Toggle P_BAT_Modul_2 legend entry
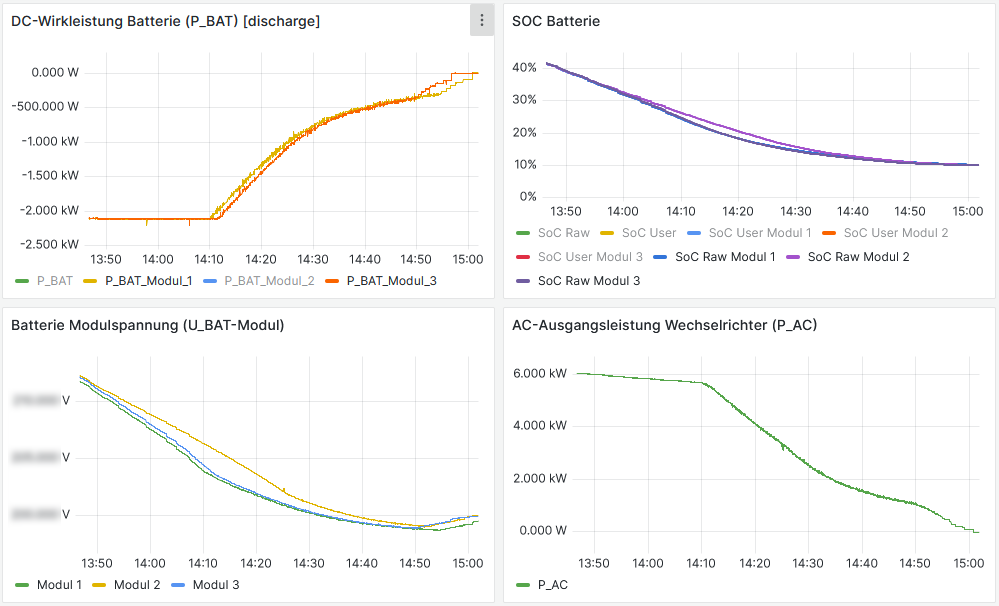 [269, 281]
